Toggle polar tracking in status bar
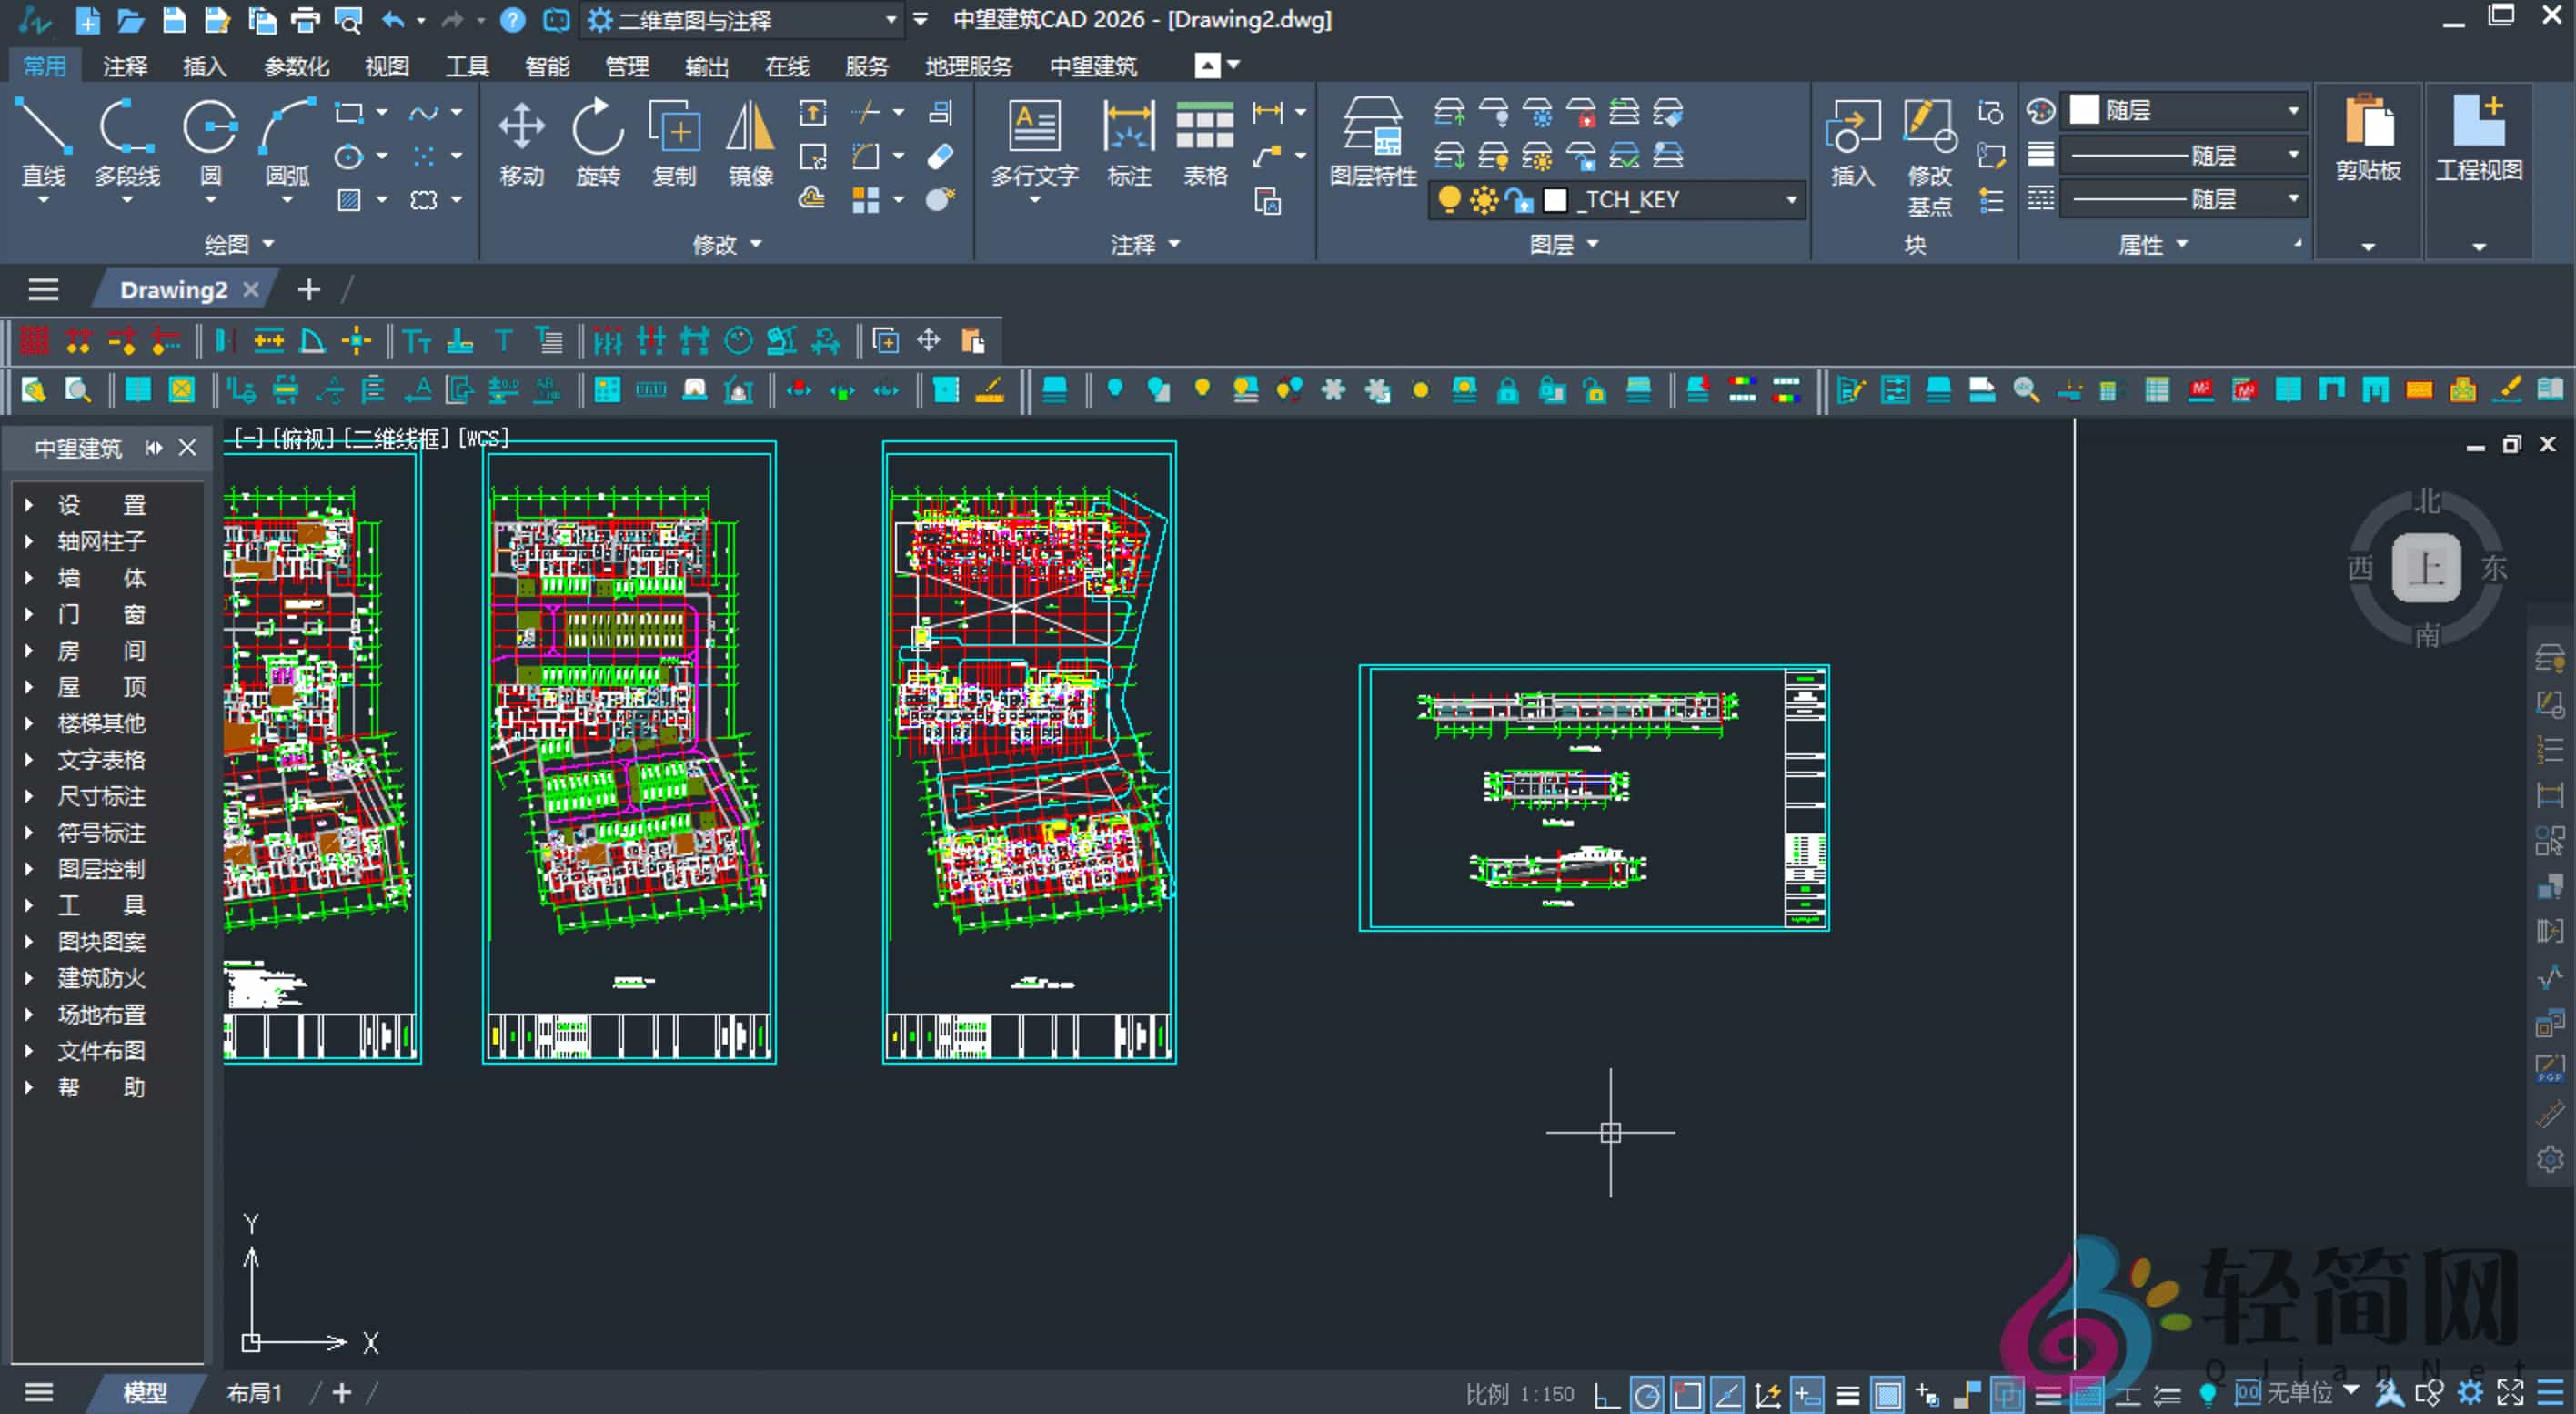Viewport: 2576px width, 1414px height. pyautogui.click(x=1647, y=1394)
